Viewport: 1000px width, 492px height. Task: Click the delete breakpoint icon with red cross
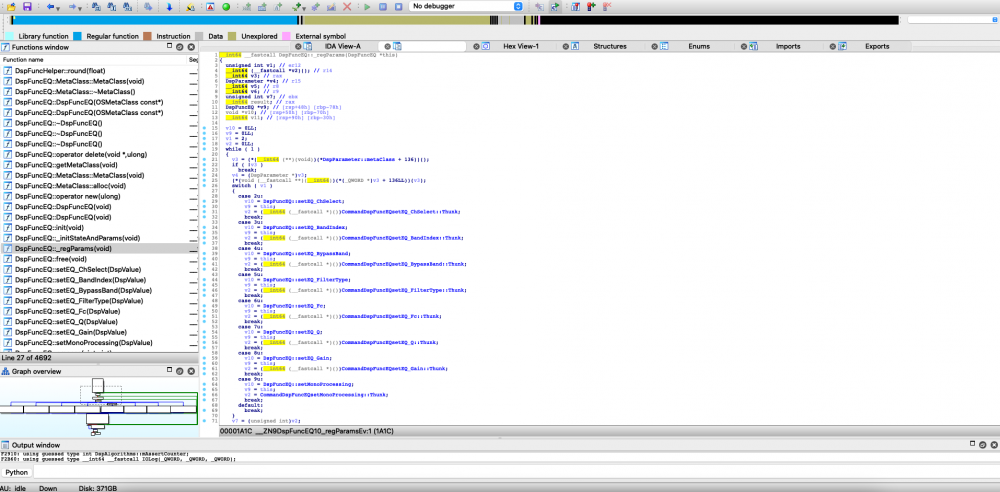(607, 6)
